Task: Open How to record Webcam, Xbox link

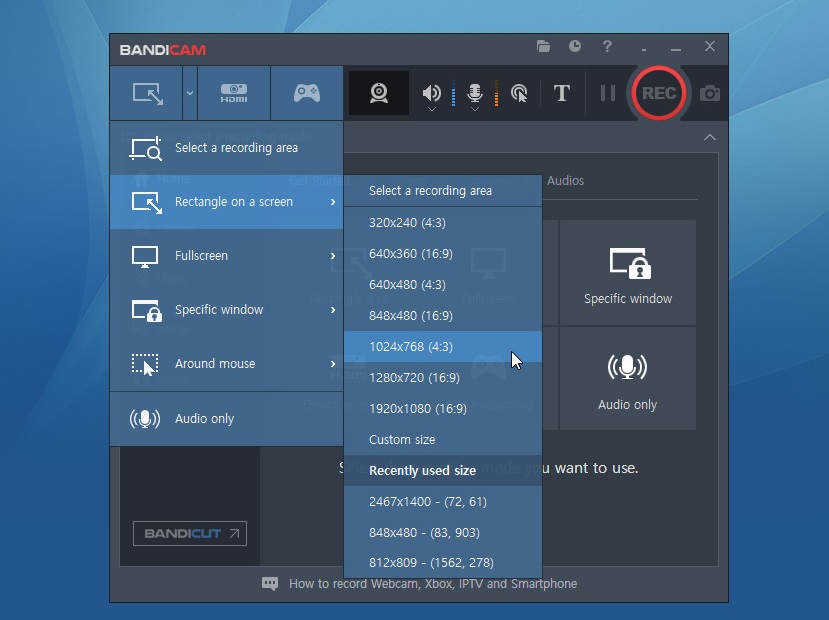Action: [x=432, y=584]
